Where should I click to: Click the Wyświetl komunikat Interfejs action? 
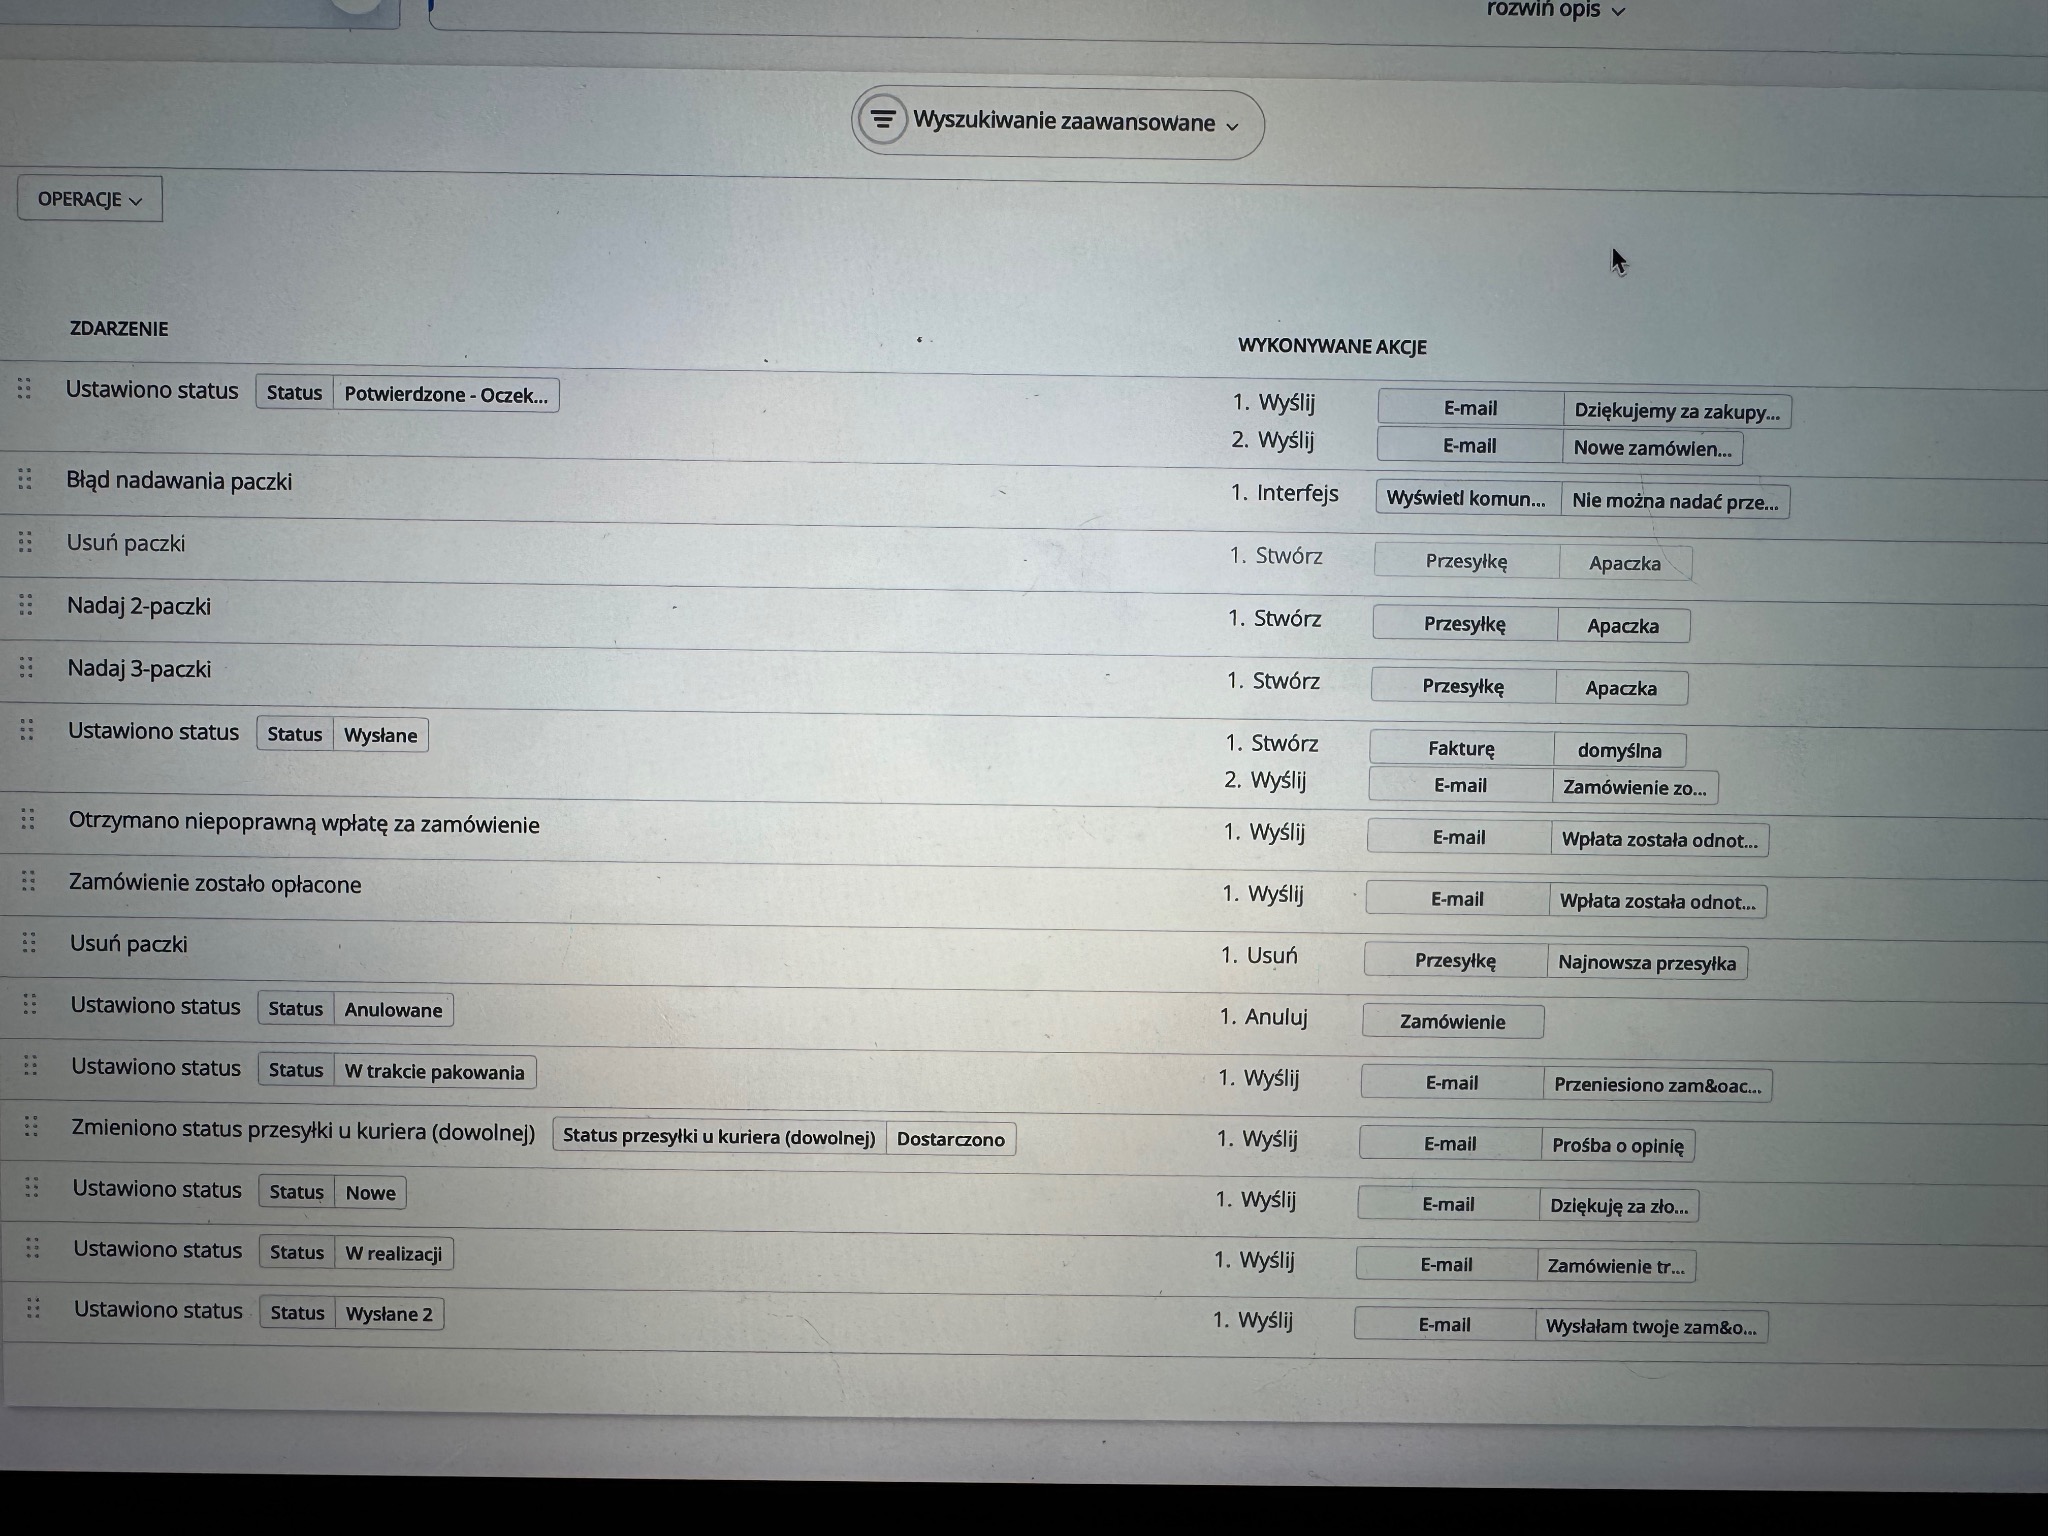point(1466,499)
